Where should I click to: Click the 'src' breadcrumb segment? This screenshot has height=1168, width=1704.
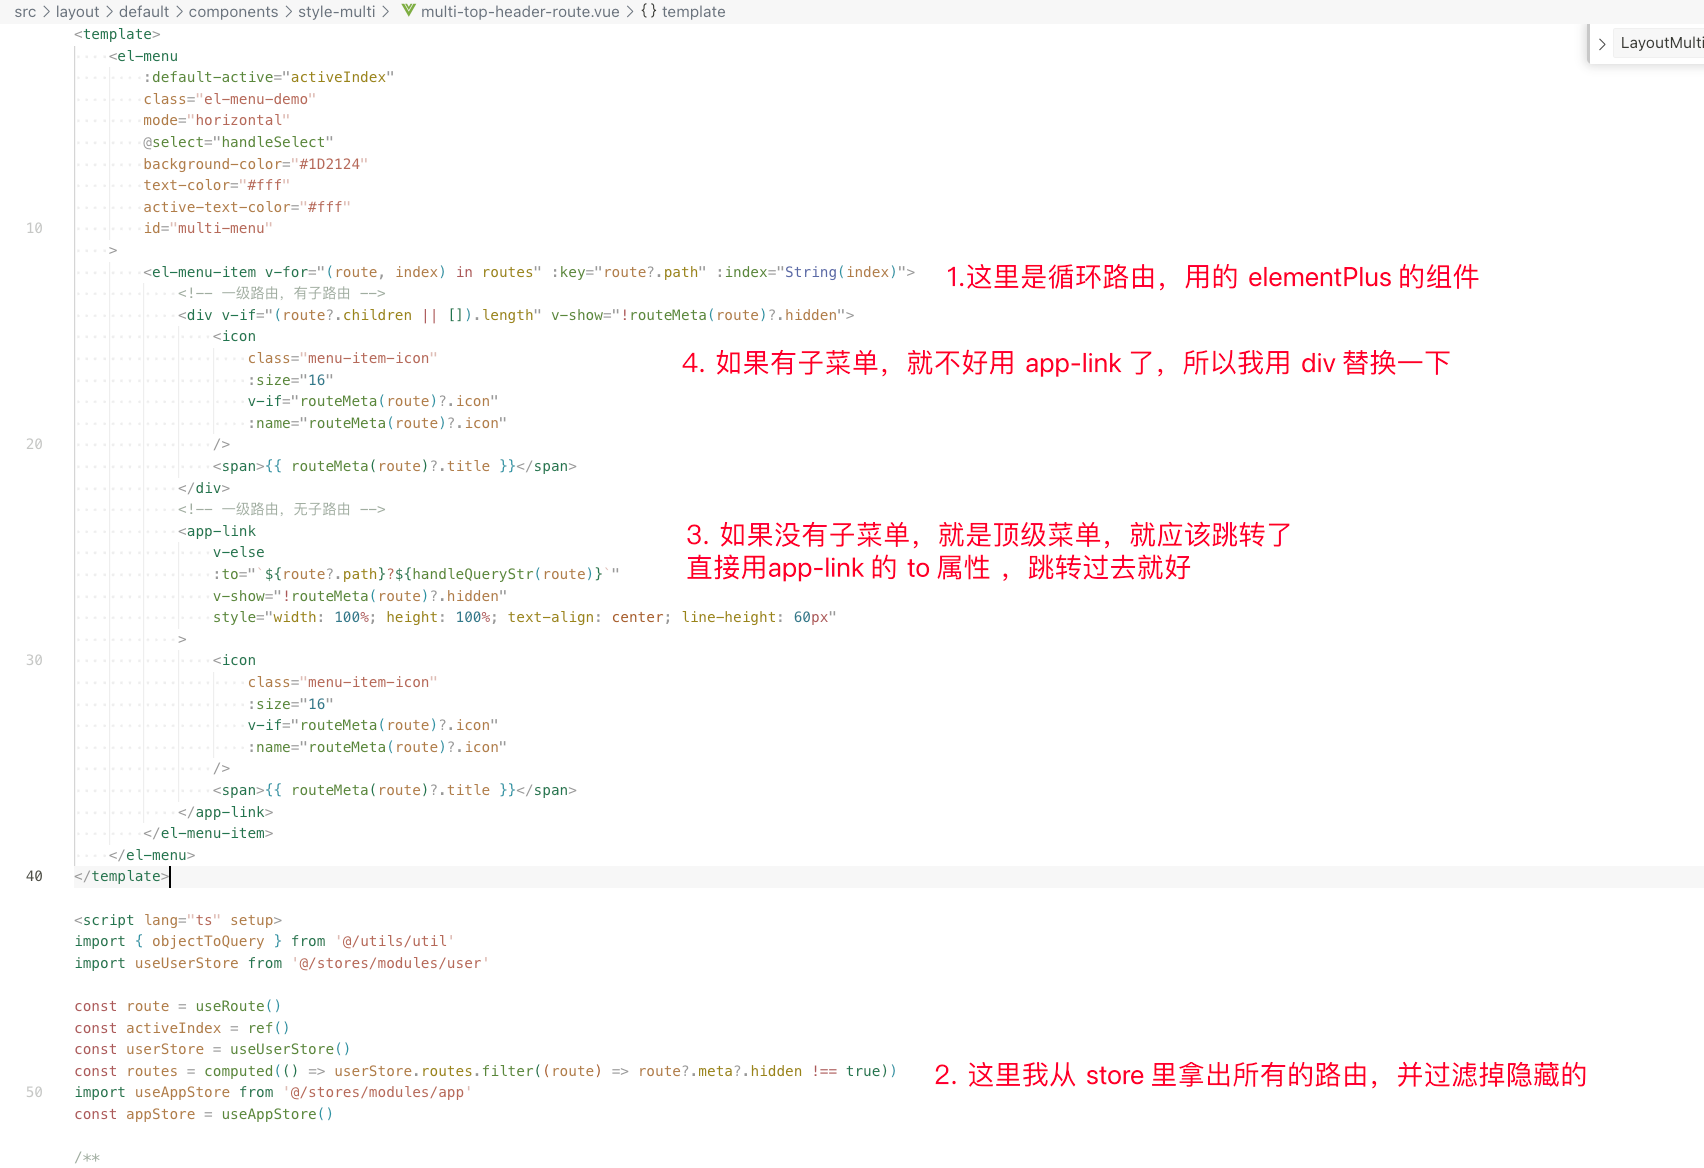coord(25,12)
